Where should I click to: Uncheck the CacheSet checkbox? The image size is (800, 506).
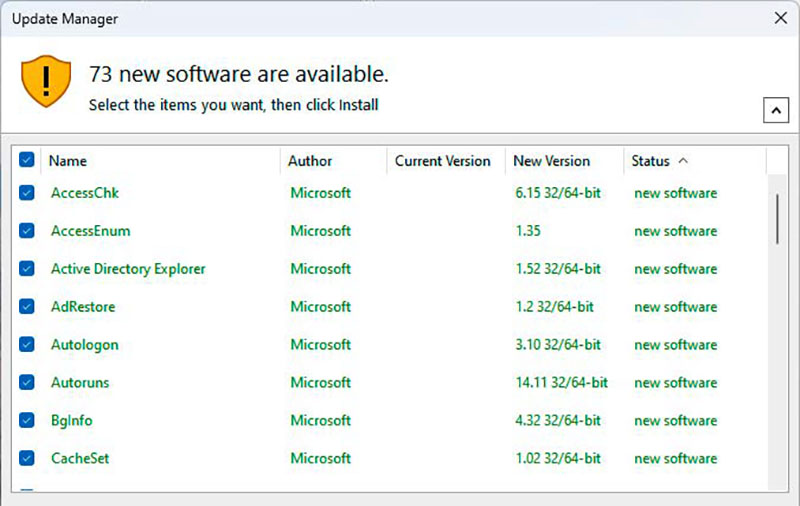(x=27, y=458)
